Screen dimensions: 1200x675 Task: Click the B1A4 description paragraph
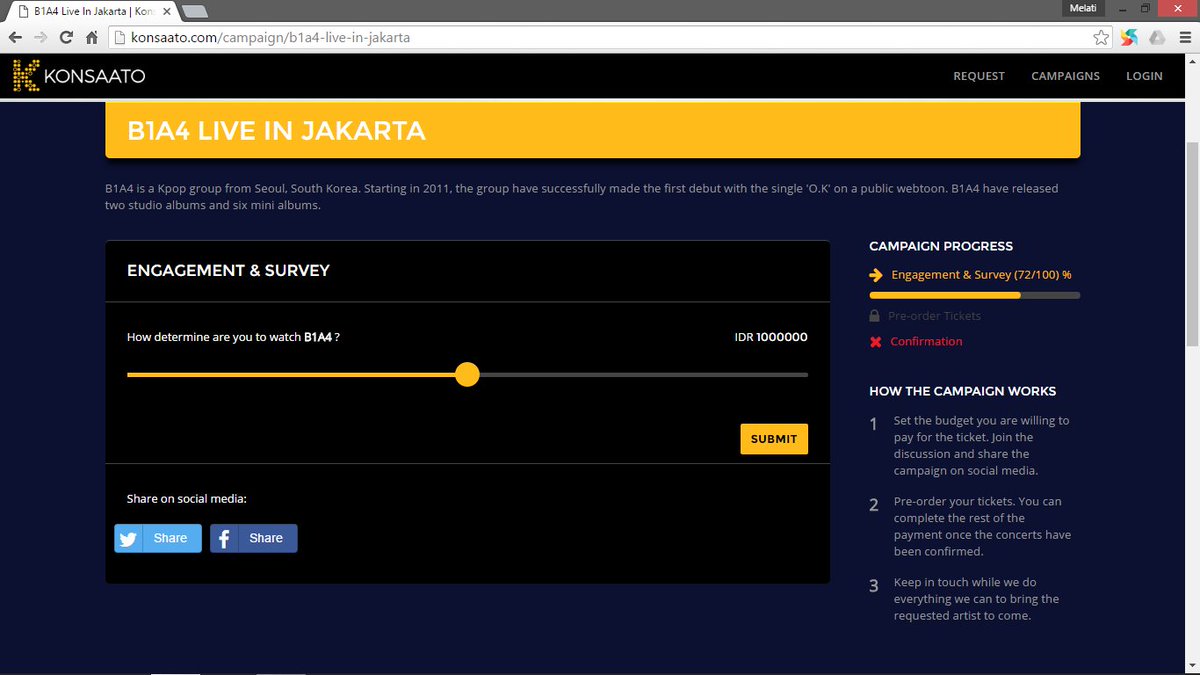(x=582, y=197)
